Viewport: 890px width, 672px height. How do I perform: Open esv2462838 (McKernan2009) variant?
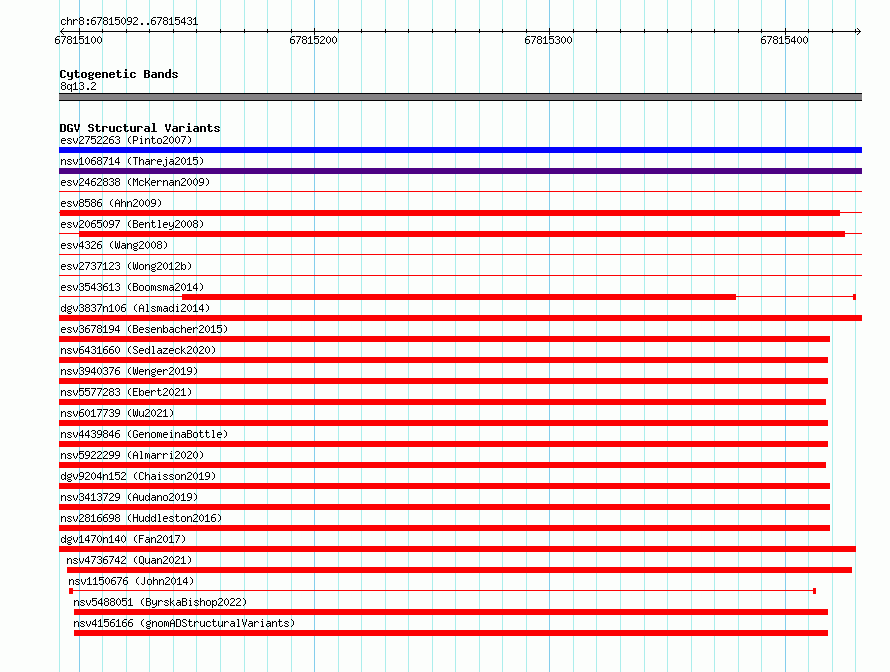pyautogui.click(x=135, y=182)
